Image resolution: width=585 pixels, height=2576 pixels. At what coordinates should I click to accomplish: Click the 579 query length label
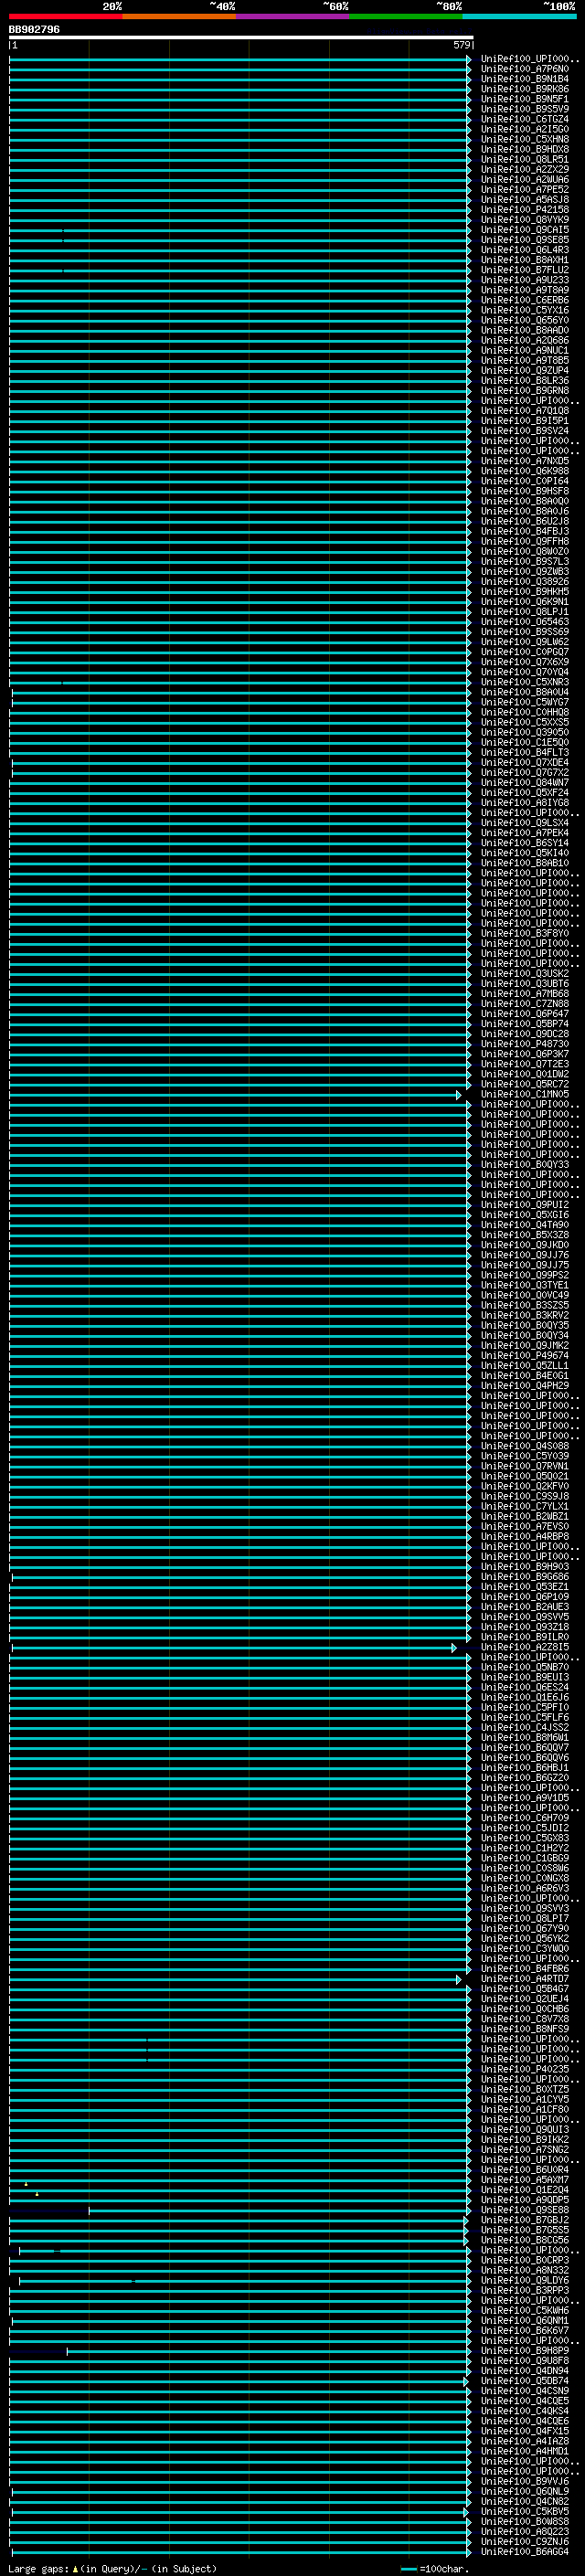point(461,46)
